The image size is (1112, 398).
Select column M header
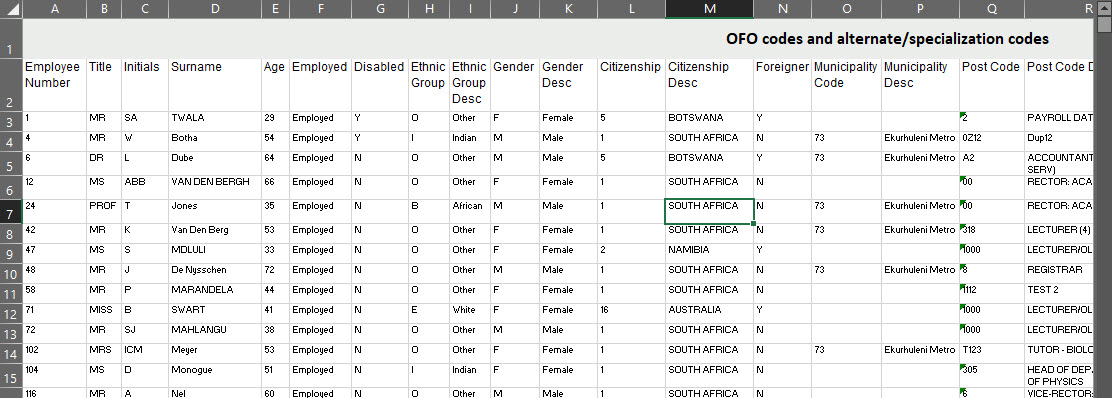(709, 9)
